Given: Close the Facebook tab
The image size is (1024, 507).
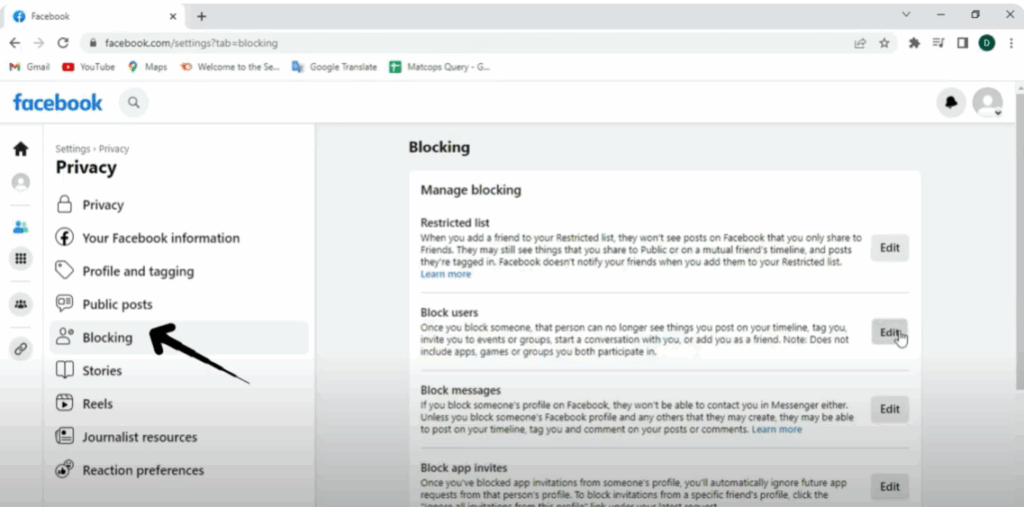Looking at the screenshot, I should click(173, 16).
